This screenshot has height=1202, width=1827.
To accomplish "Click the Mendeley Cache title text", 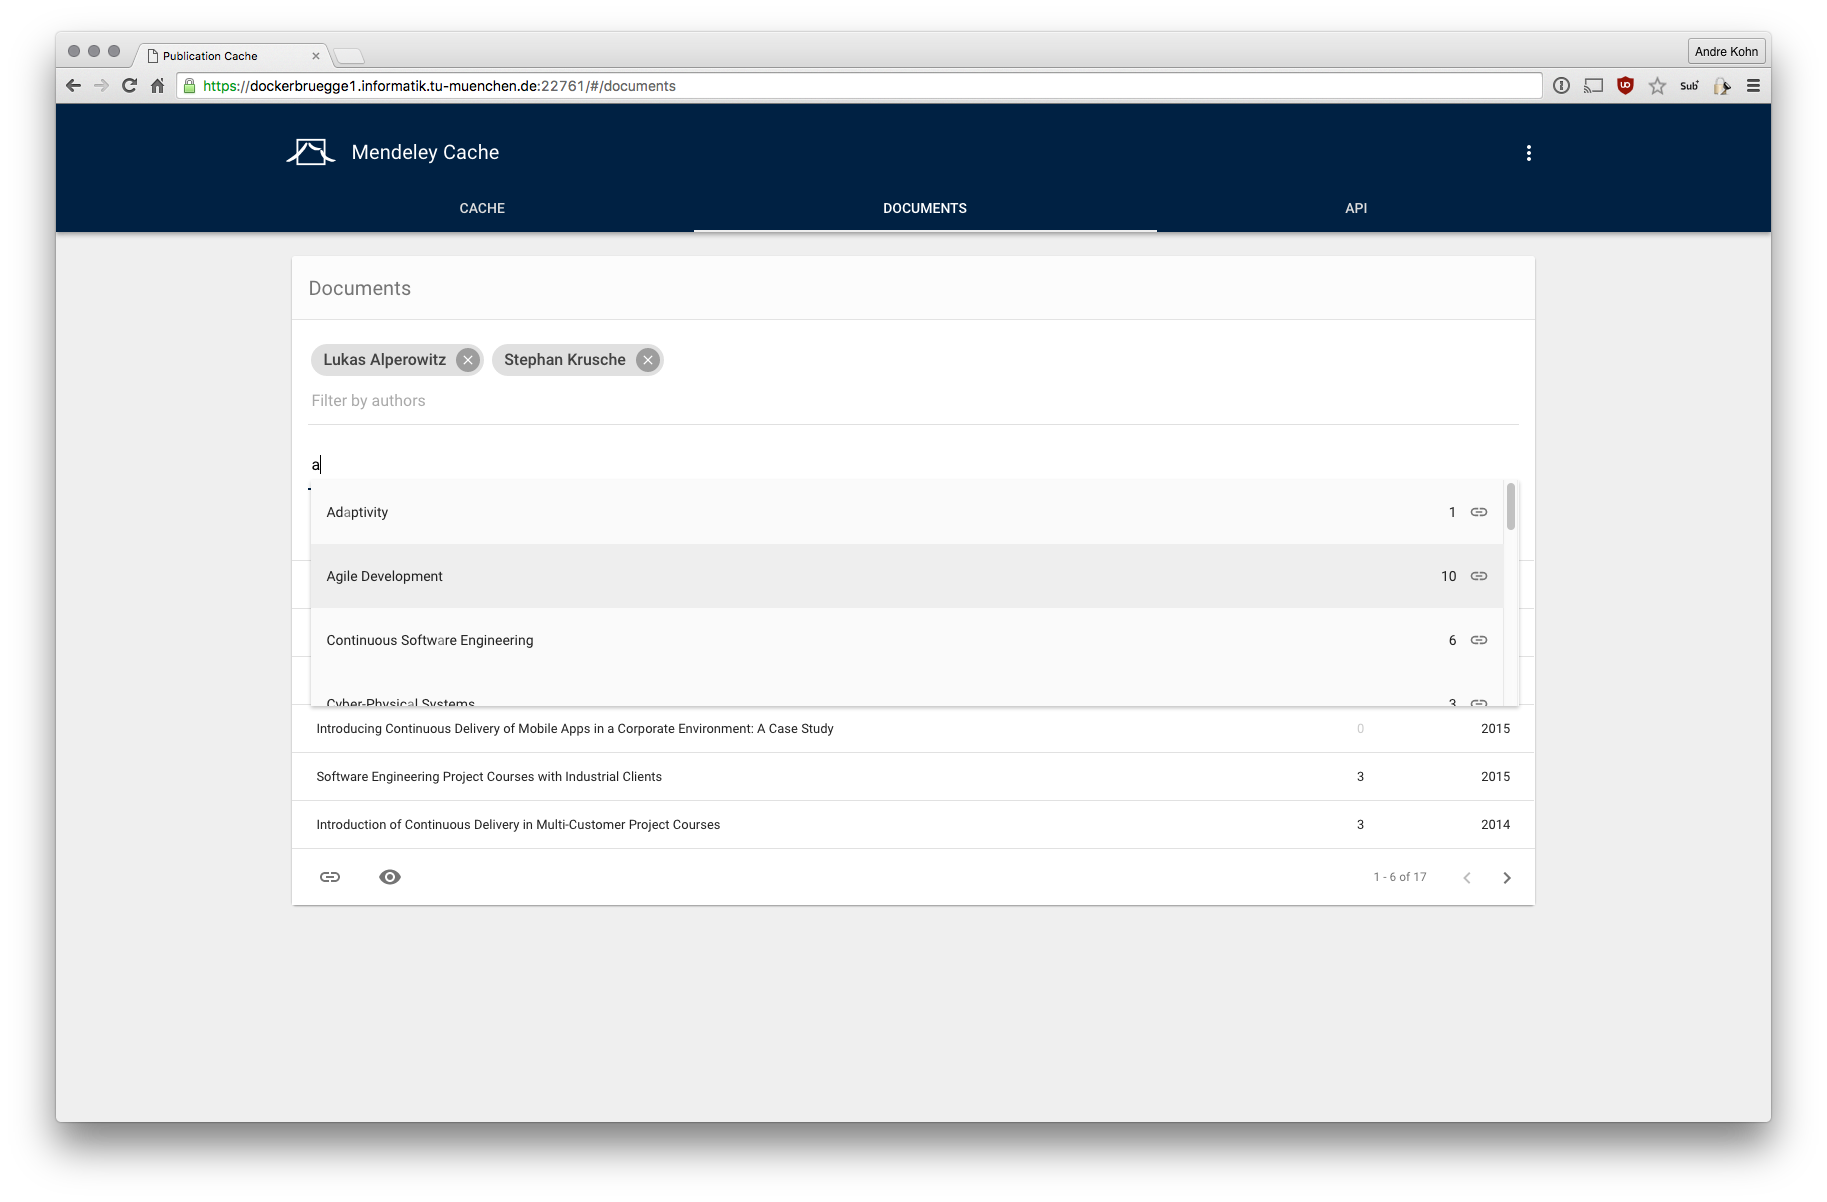I will [x=425, y=152].
